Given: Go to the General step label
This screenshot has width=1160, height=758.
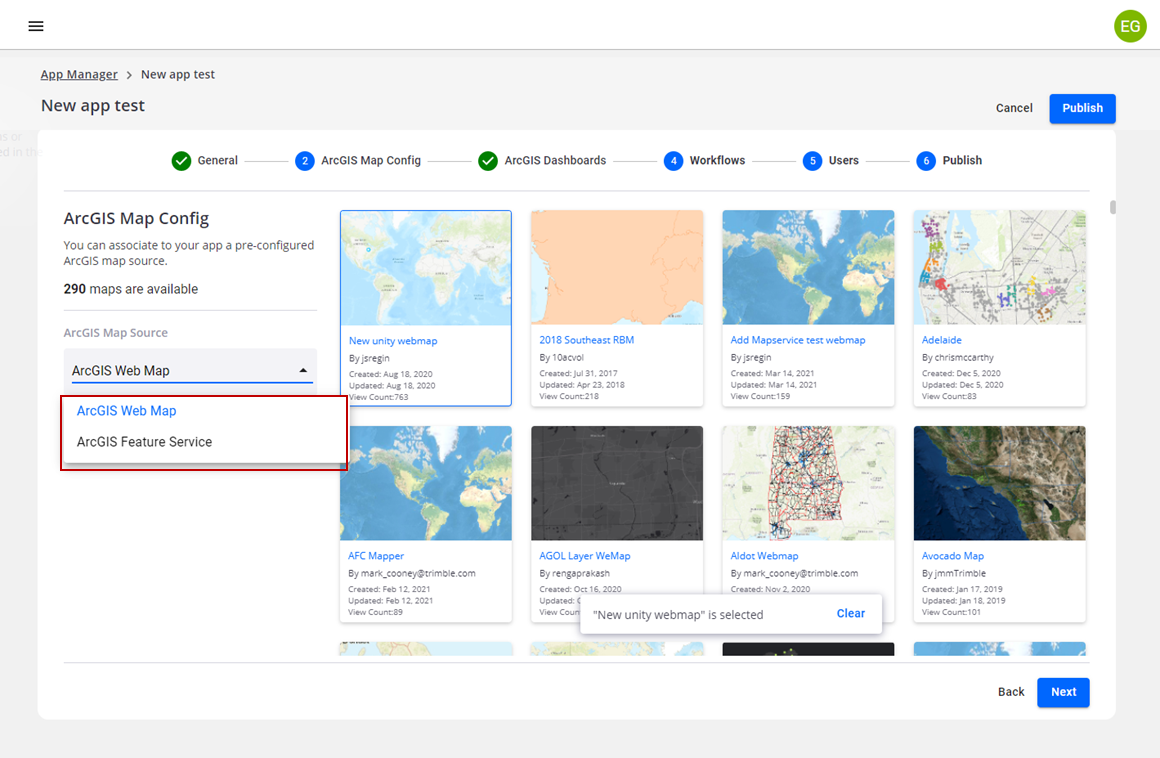Looking at the screenshot, I should pyautogui.click(x=218, y=160).
